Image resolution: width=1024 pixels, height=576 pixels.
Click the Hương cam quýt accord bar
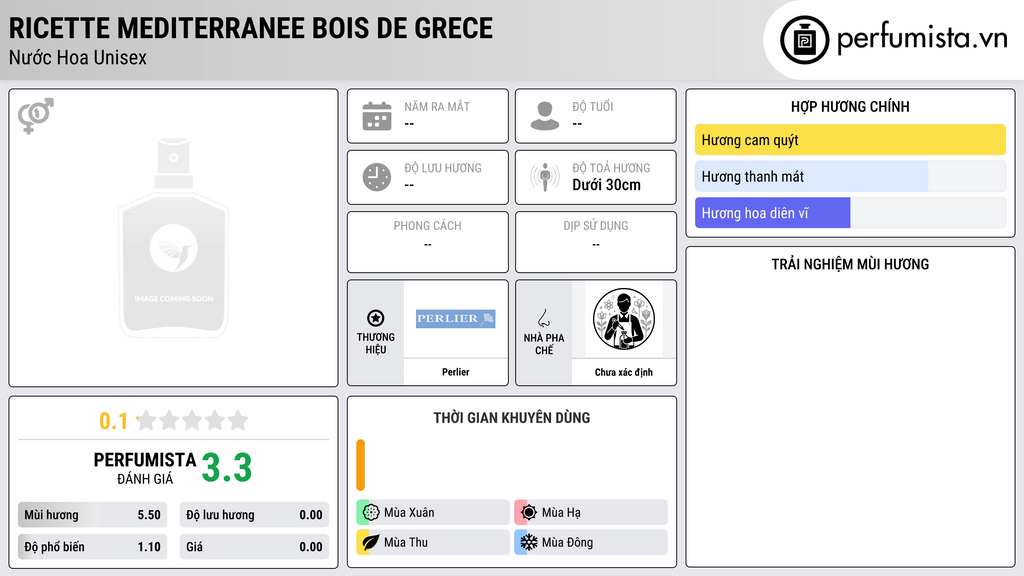pos(850,140)
